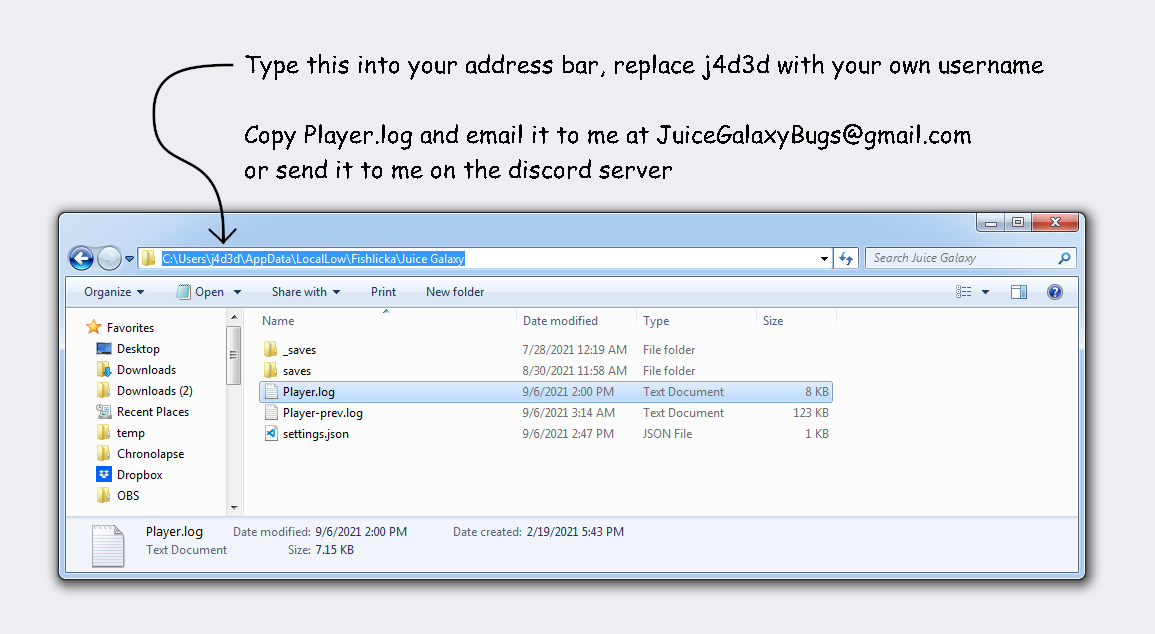Screen dimensions: 1155x634
Task: Select Chronolapse in the navigation pane
Action: click(150, 454)
